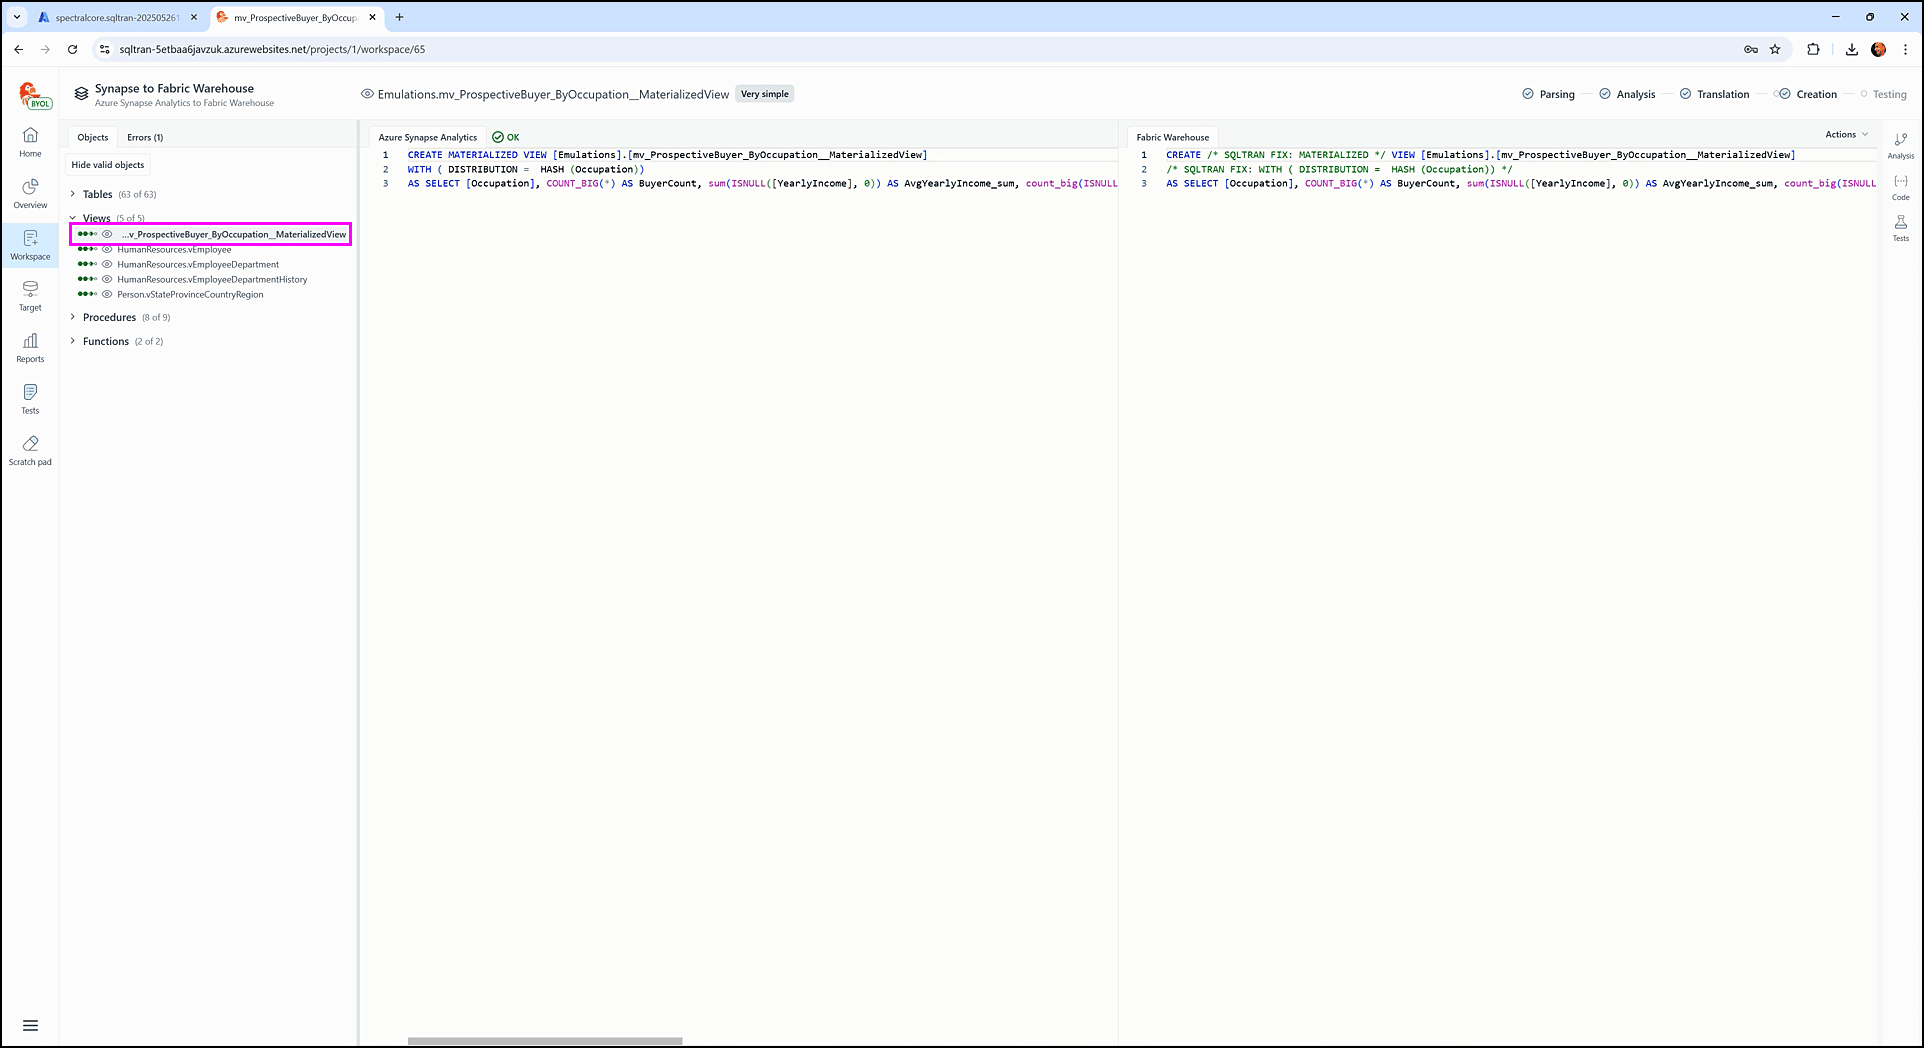
Task: Open the Actions dropdown
Action: (x=1846, y=134)
